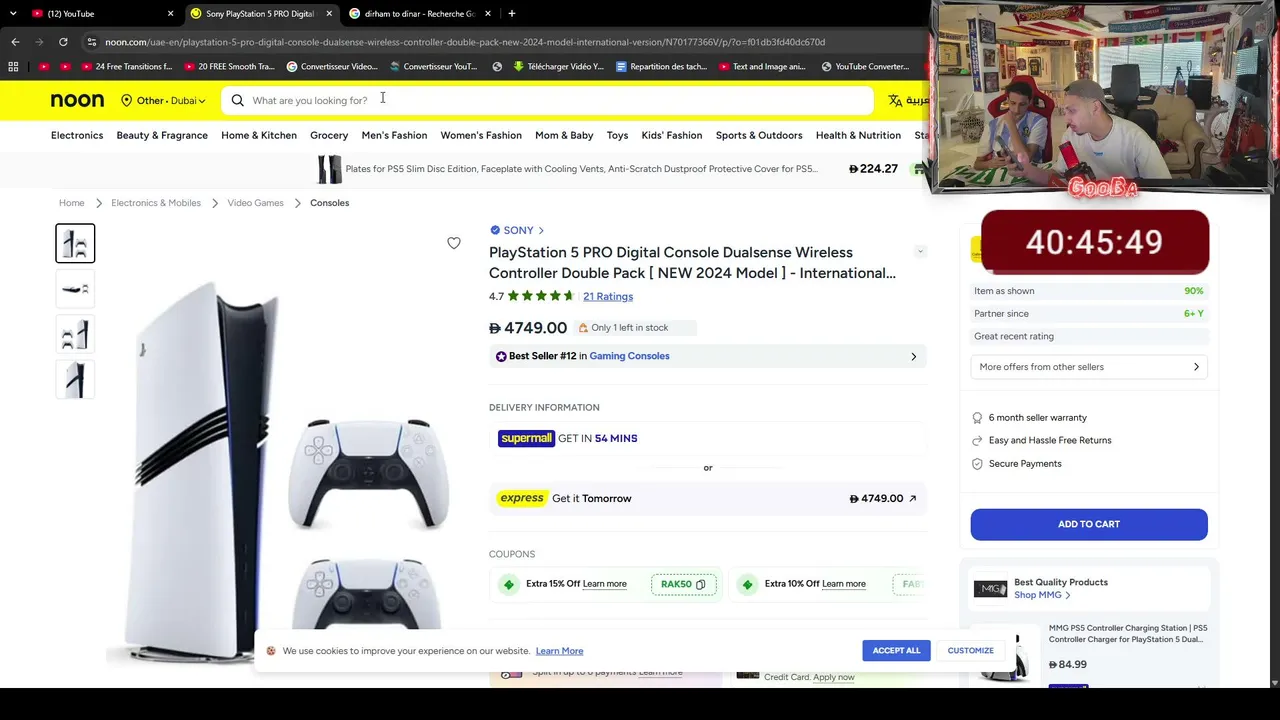1280x720 pixels.
Task: Click the browser back arrow
Action: [15, 42]
